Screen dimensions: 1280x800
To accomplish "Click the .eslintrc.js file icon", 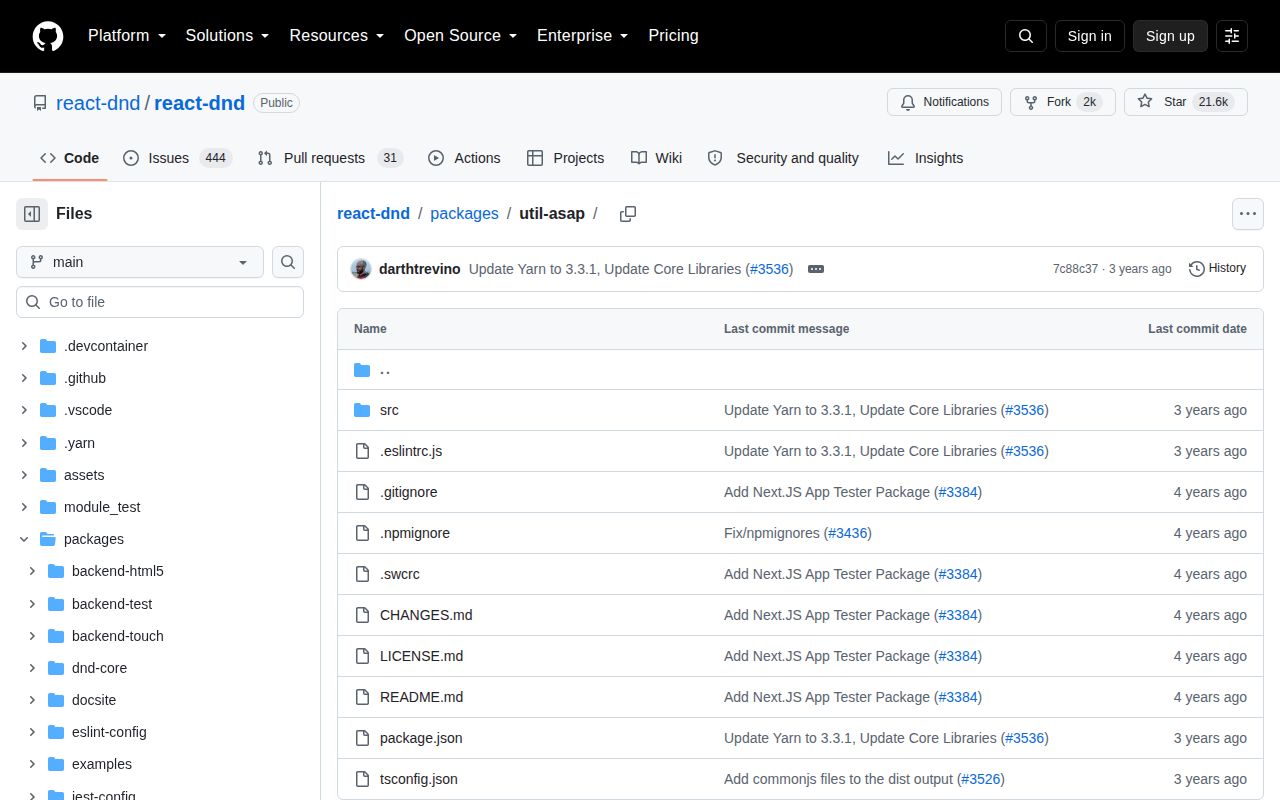I will pos(362,451).
